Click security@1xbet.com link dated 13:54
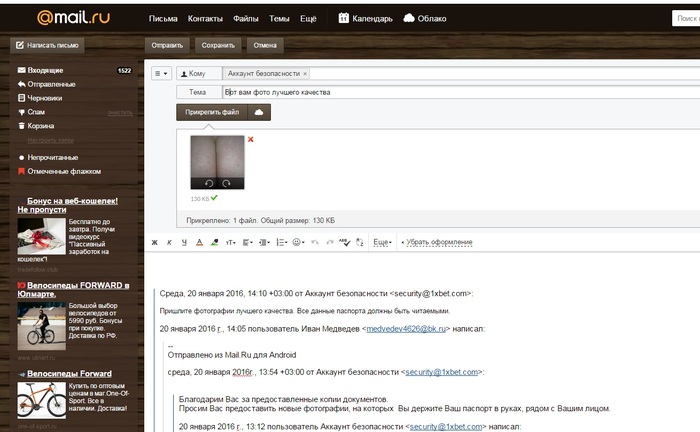The height and width of the screenshot is (432, 700). [442, 372]
